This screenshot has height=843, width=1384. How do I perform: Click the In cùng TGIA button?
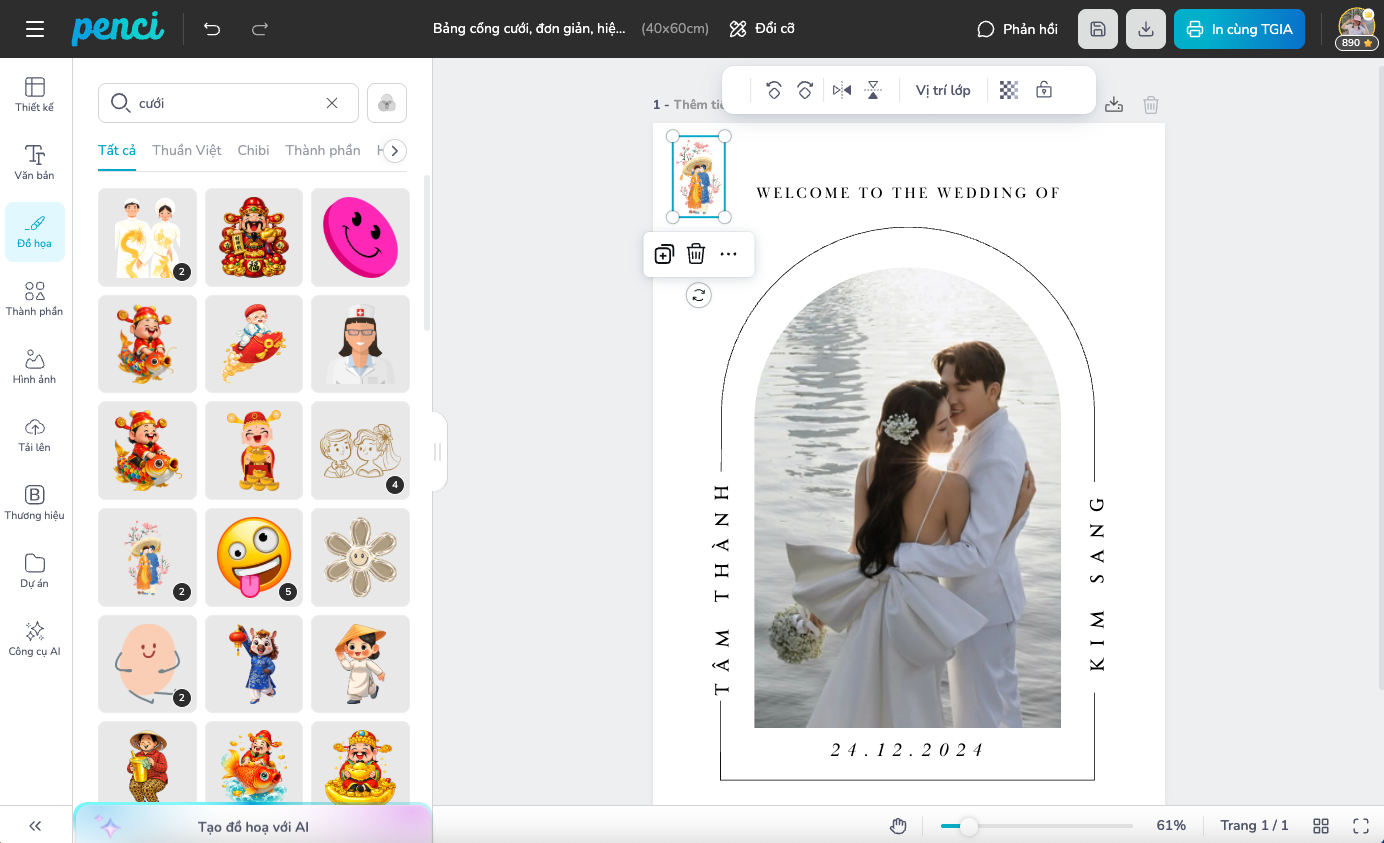coord(1239,29)
